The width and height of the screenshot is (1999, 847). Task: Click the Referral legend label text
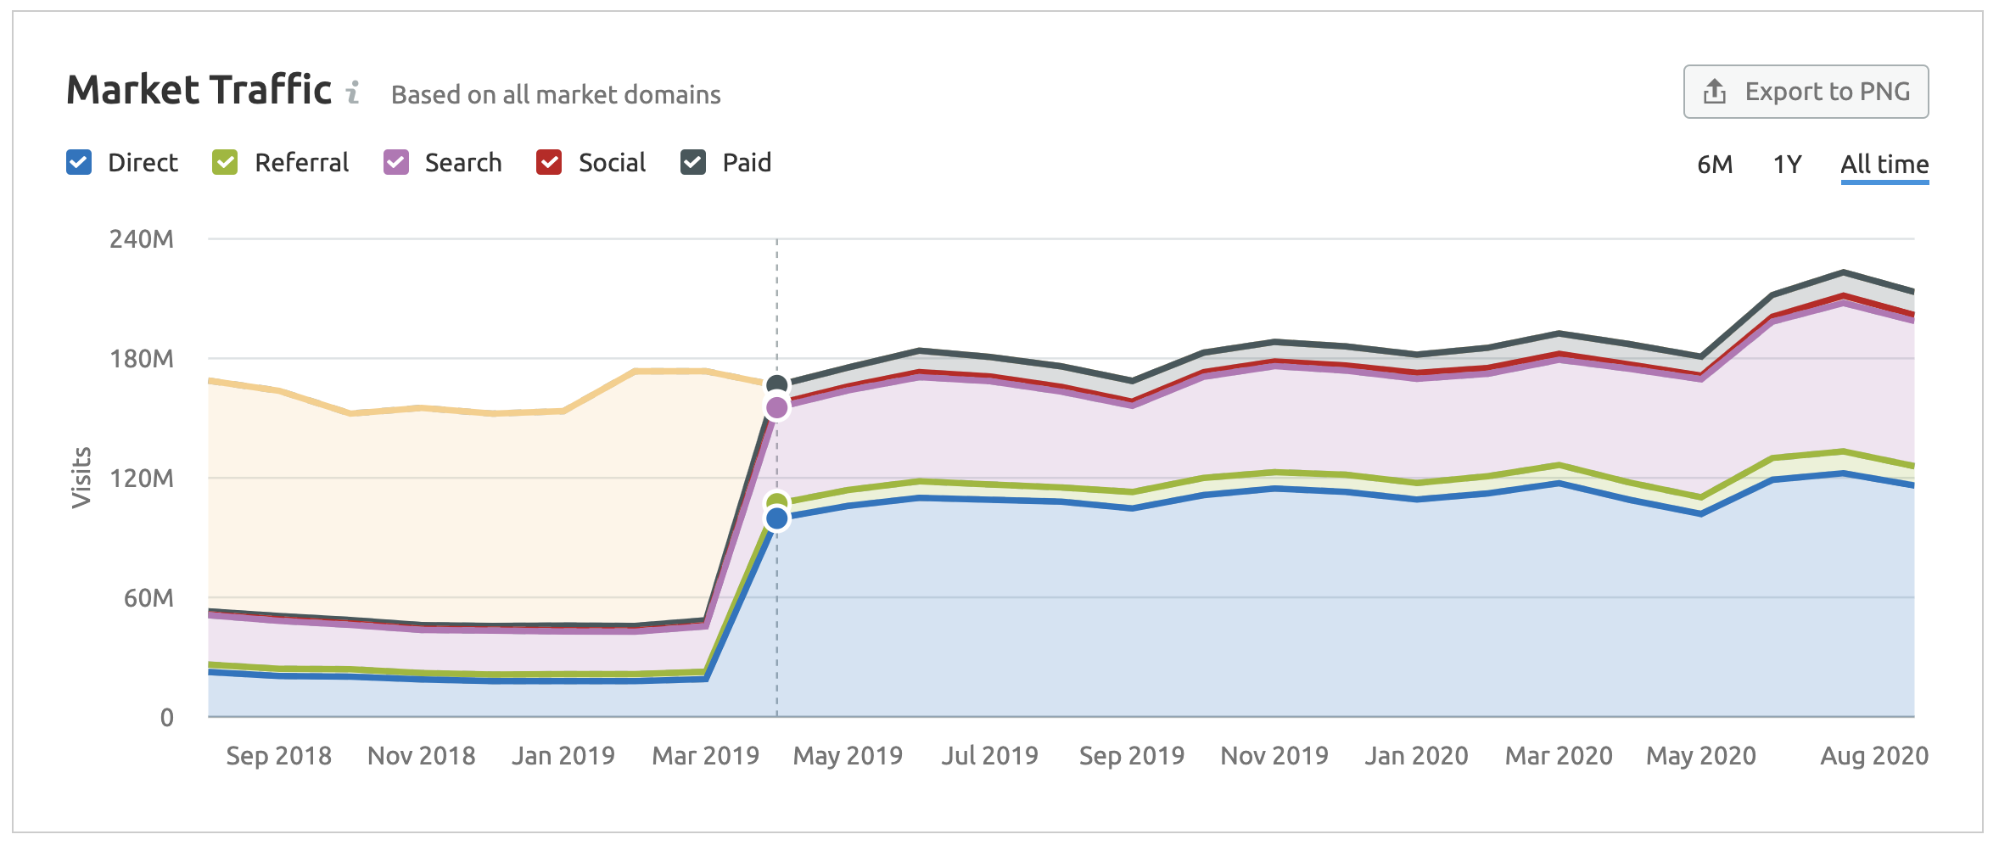point(301,163)
